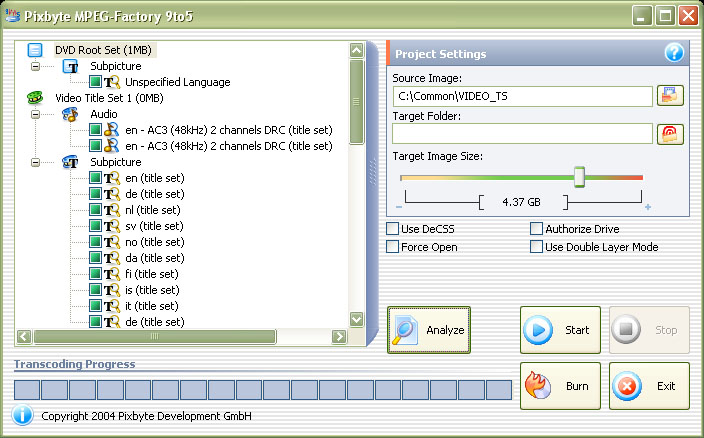The height and width of the screenshot is (438, 704).
Task: Collapse Subpicture node under Video Title Set 1
Action: (x=35, y=162)
